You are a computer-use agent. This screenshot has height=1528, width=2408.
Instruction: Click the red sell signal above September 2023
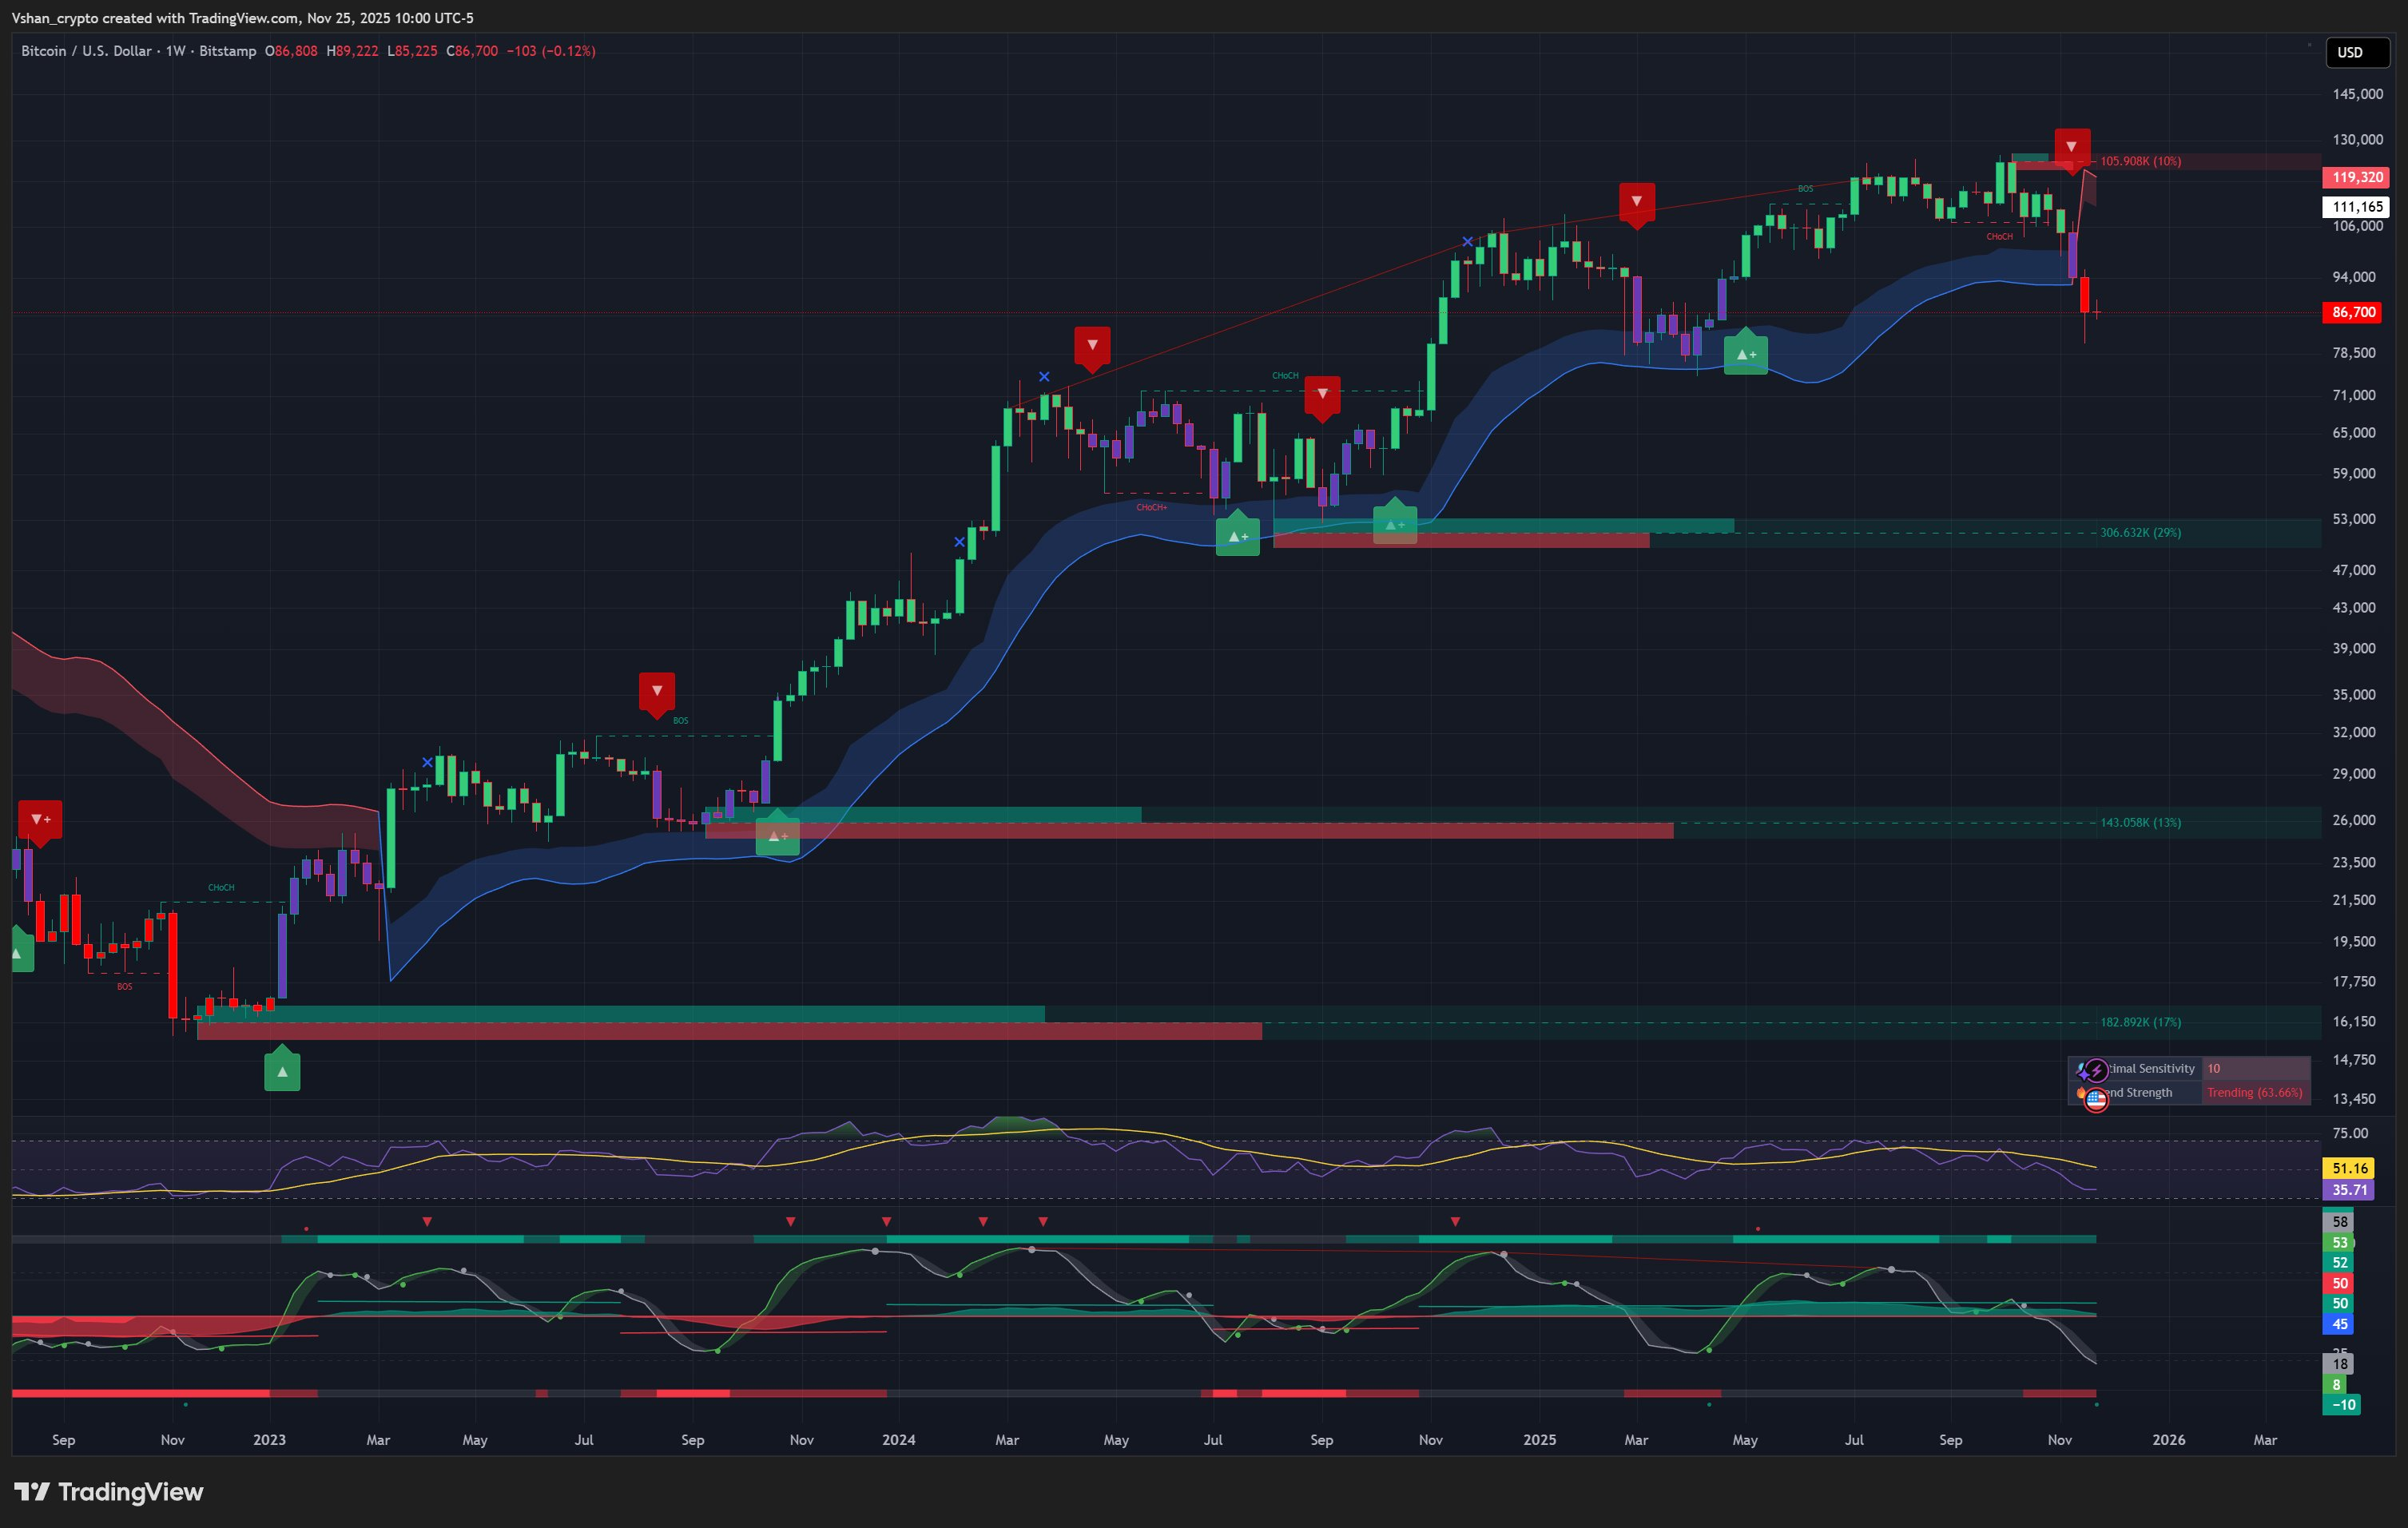coord(657,691)
